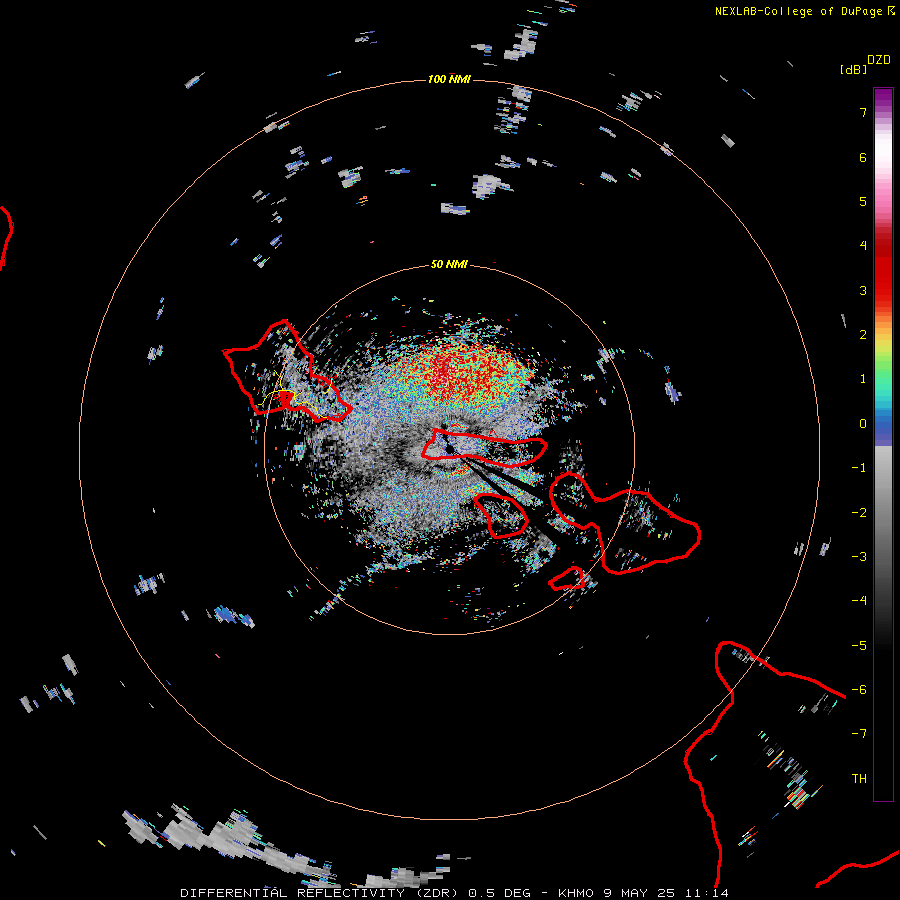The image size is (900, 900).
Task: Click the DIFFERENTIAL REFLECTIVITY (ZDR) caption text
Action: coord(320,893)
